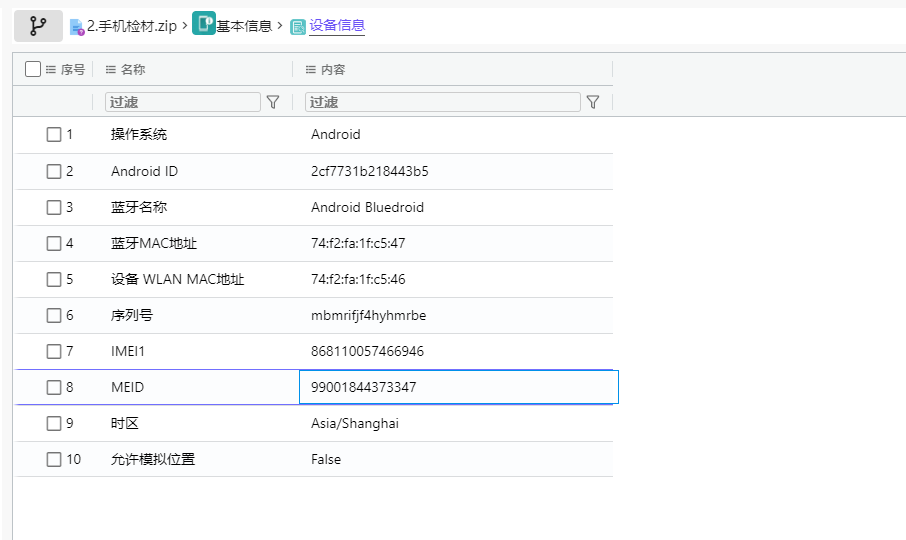The width and height of the screenshot is (906, 540).
Task: Open 序号 column menu icon
Action: tap(51, 69)
